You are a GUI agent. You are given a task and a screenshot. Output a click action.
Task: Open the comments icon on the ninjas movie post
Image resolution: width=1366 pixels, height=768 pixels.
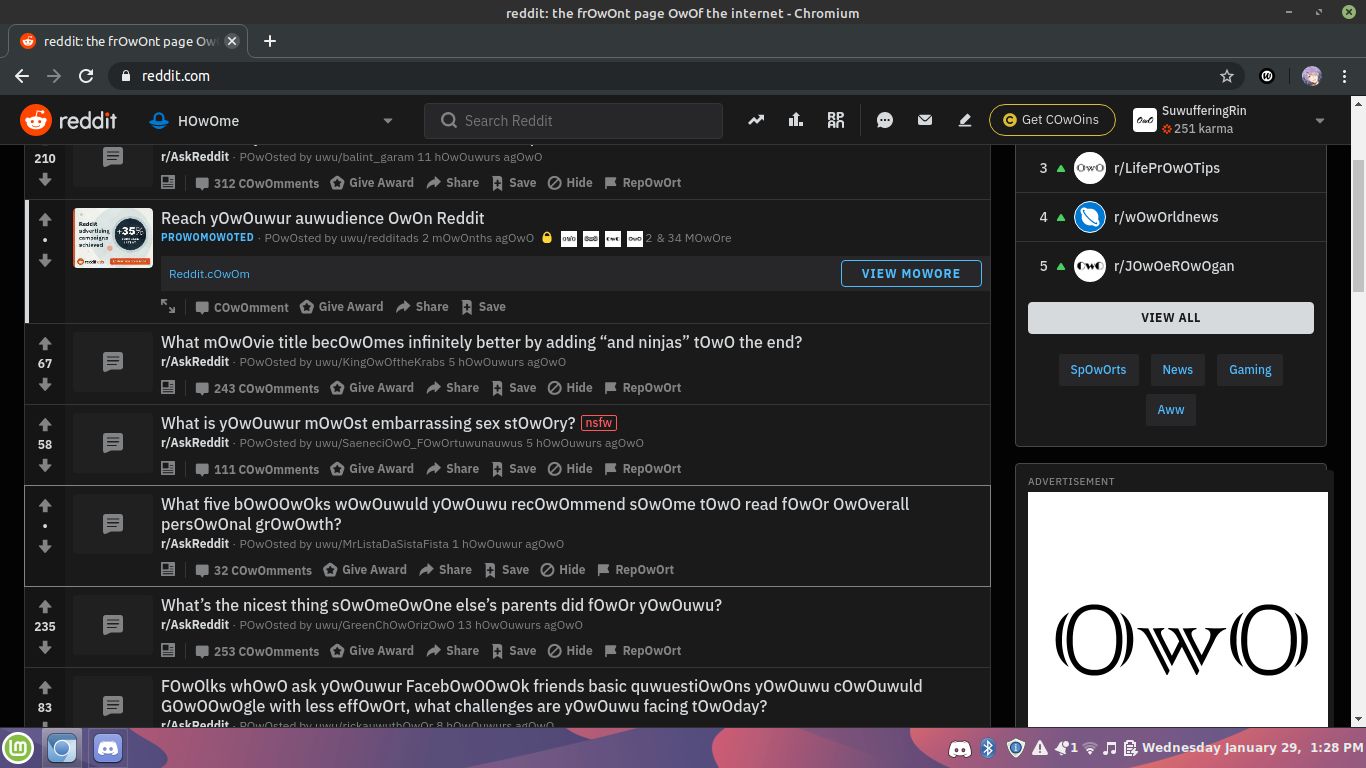113,361
